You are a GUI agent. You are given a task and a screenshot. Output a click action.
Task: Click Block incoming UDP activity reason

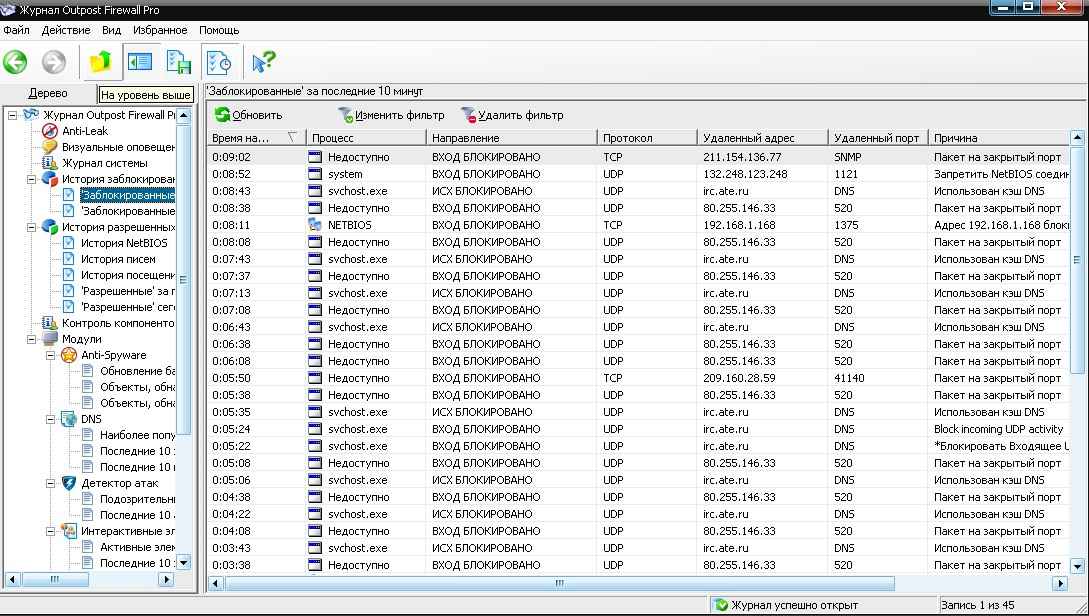(999, 429)
